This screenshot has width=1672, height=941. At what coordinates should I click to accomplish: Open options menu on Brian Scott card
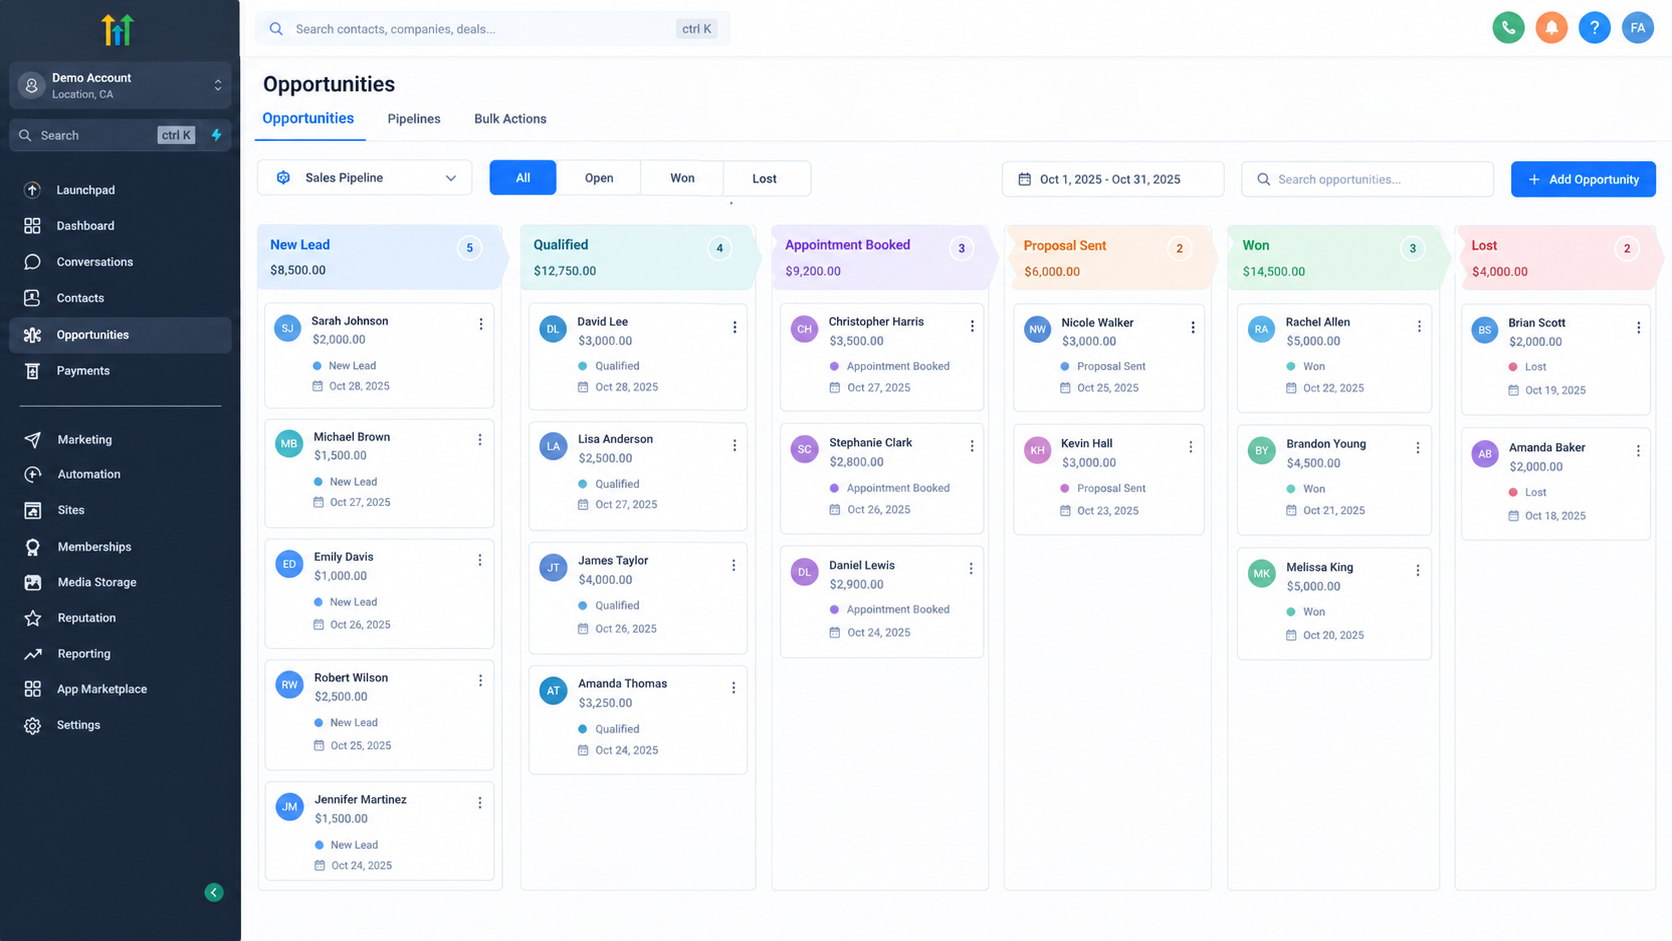coord(1638,327)
